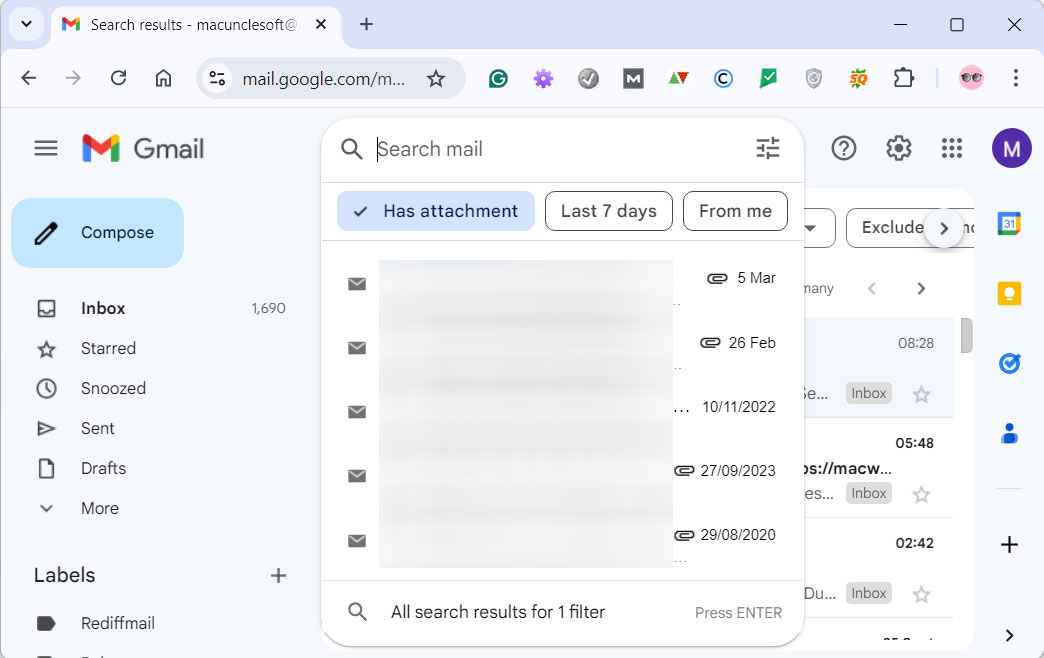
Task: Open Google Tasks side panel
Action: tap(1009, 364)
